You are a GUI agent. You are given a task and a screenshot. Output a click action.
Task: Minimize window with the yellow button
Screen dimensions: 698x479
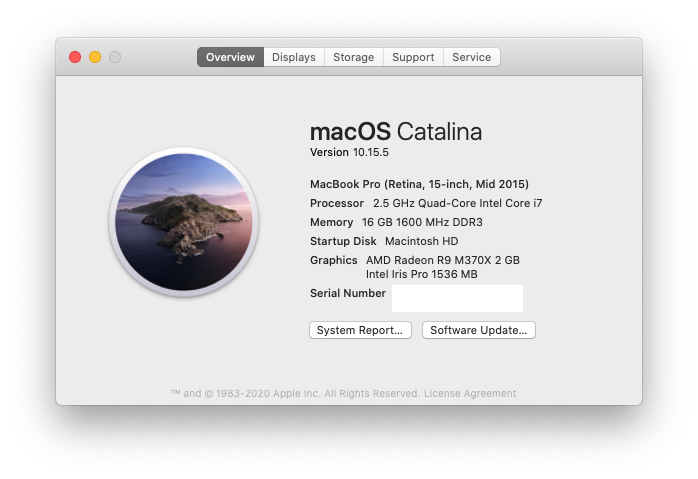point(95,57)
